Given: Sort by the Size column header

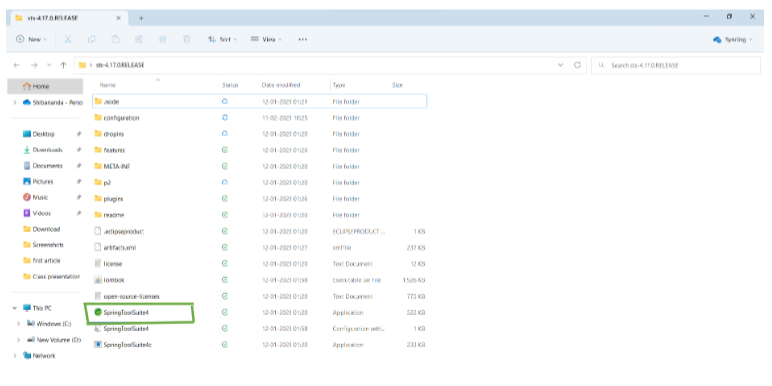Looking at the screenshot, I should pos(397,85).
